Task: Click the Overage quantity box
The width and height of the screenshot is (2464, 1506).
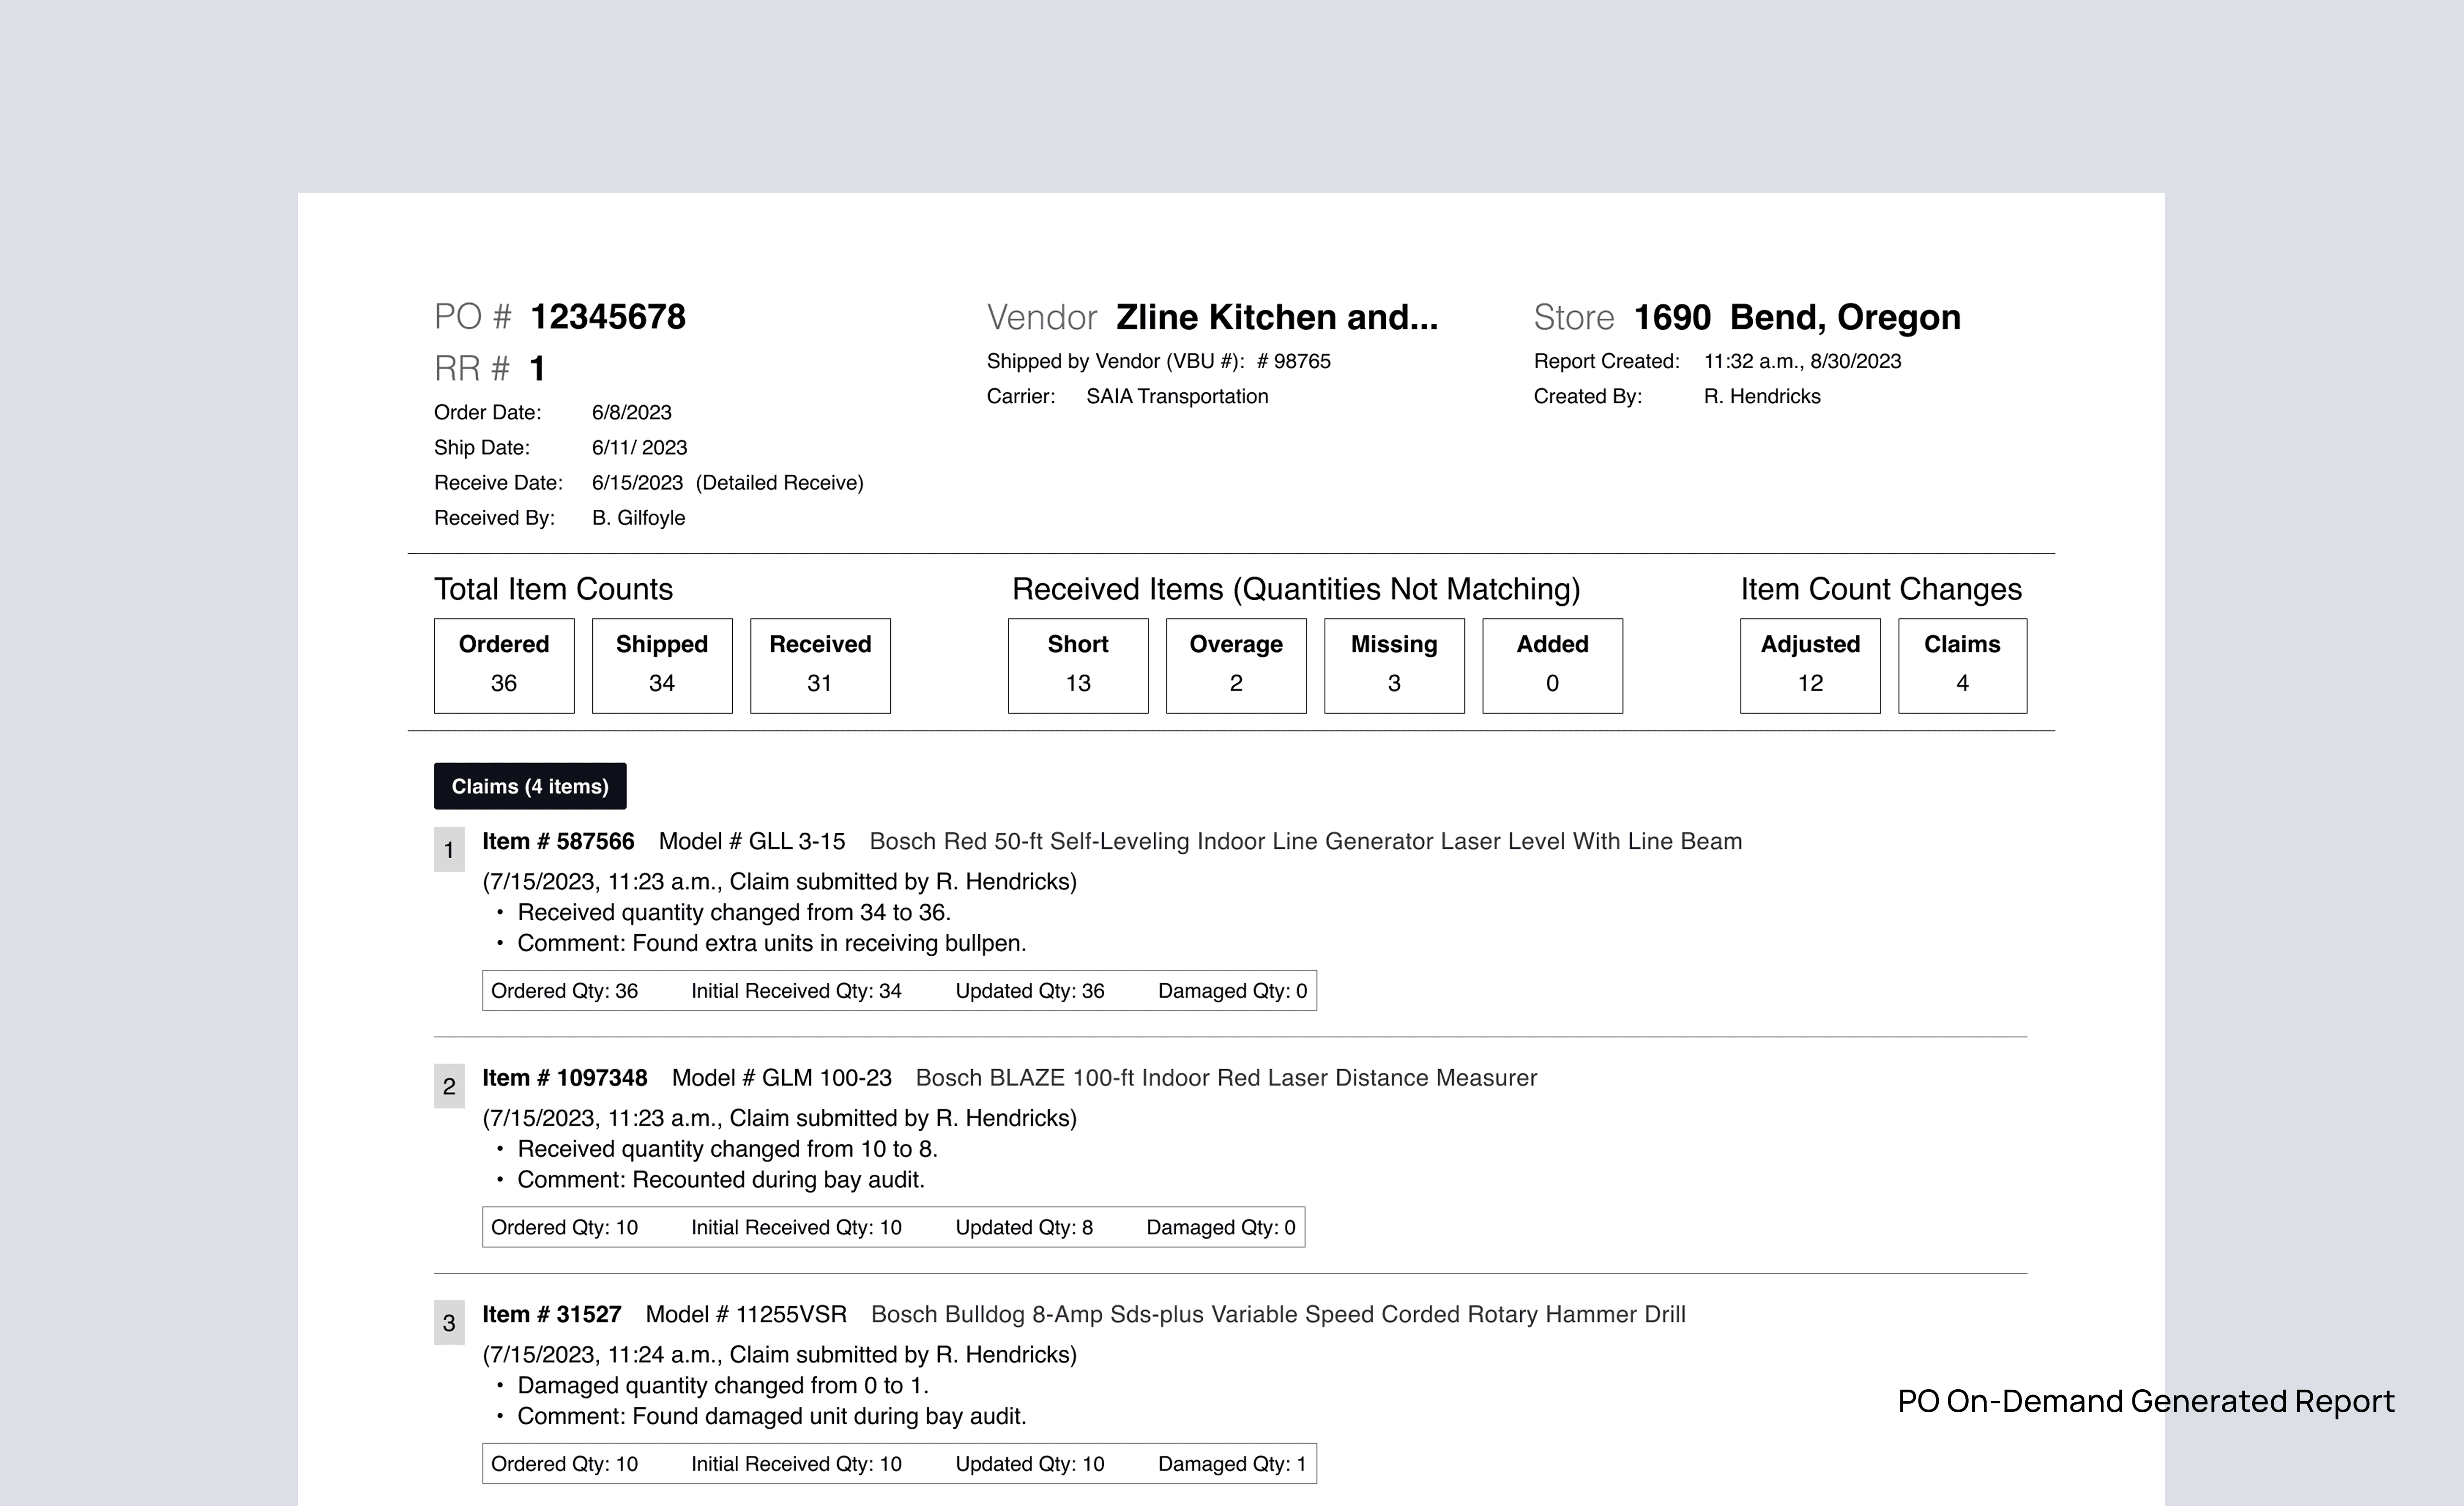Action: click(1235, 665)
